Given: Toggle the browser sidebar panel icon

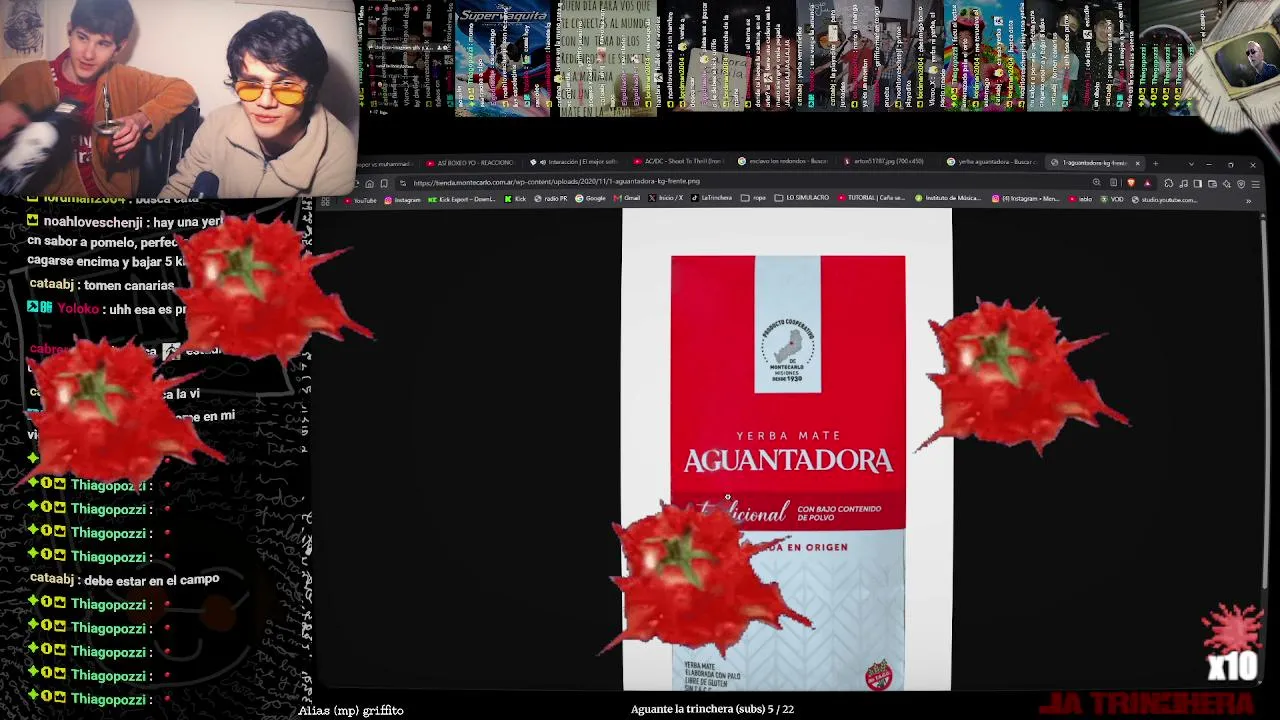Looking at the screenshot, I should [1198, 183].
